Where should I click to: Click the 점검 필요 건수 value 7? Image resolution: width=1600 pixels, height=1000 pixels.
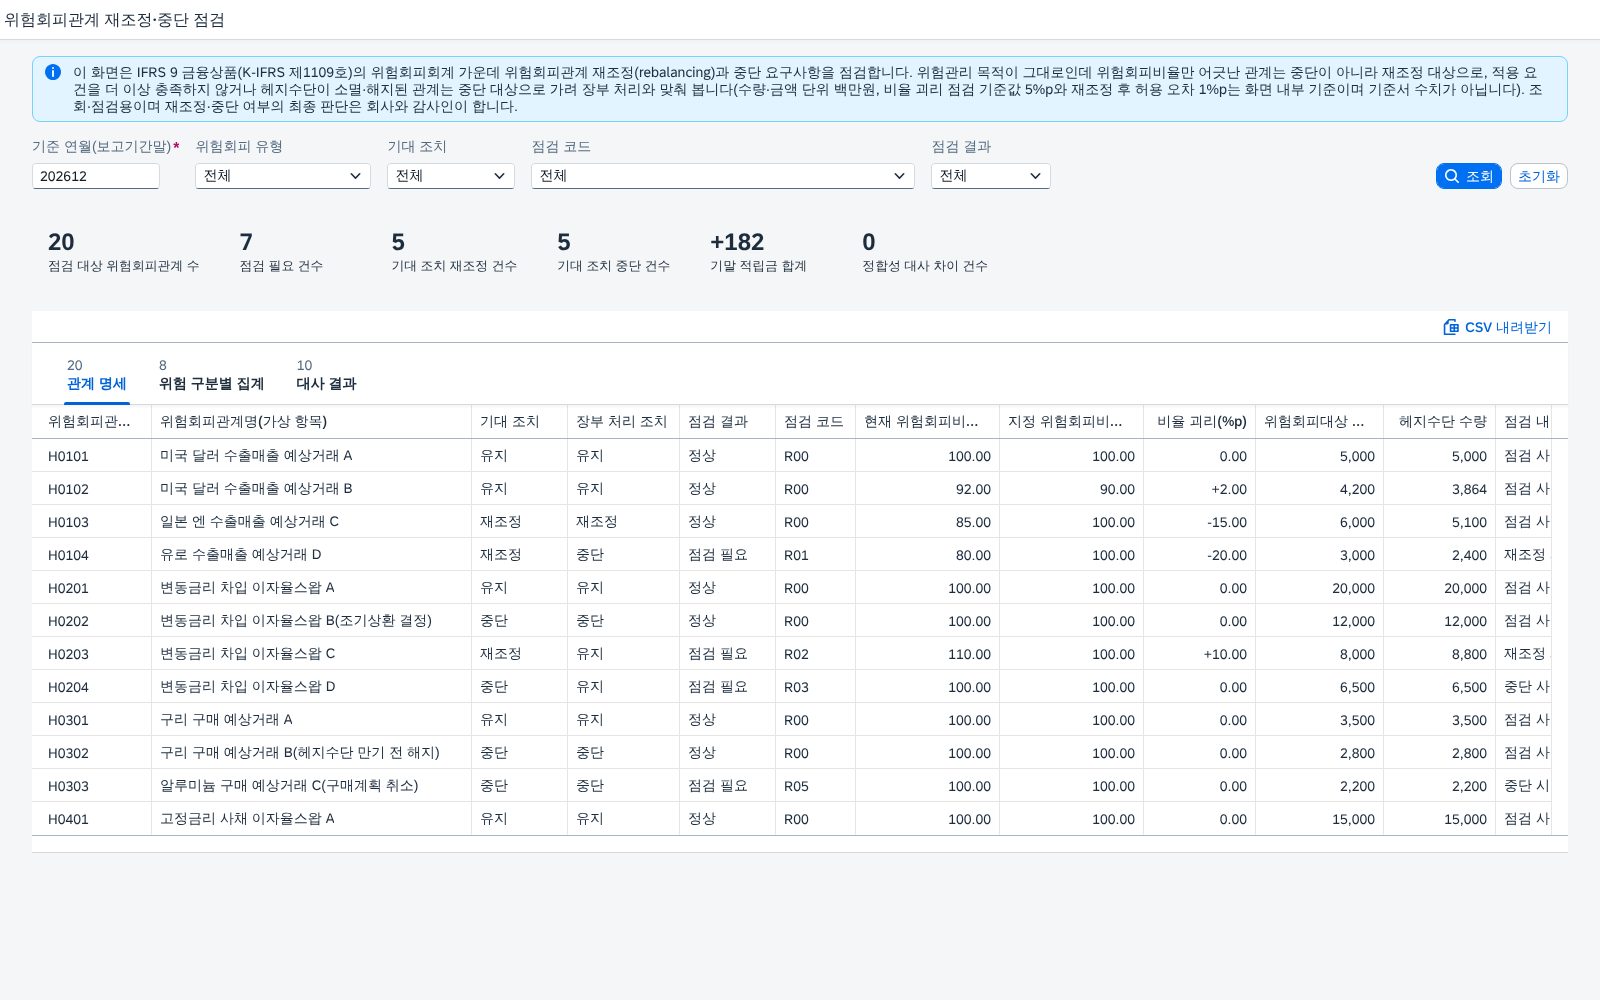246,242
